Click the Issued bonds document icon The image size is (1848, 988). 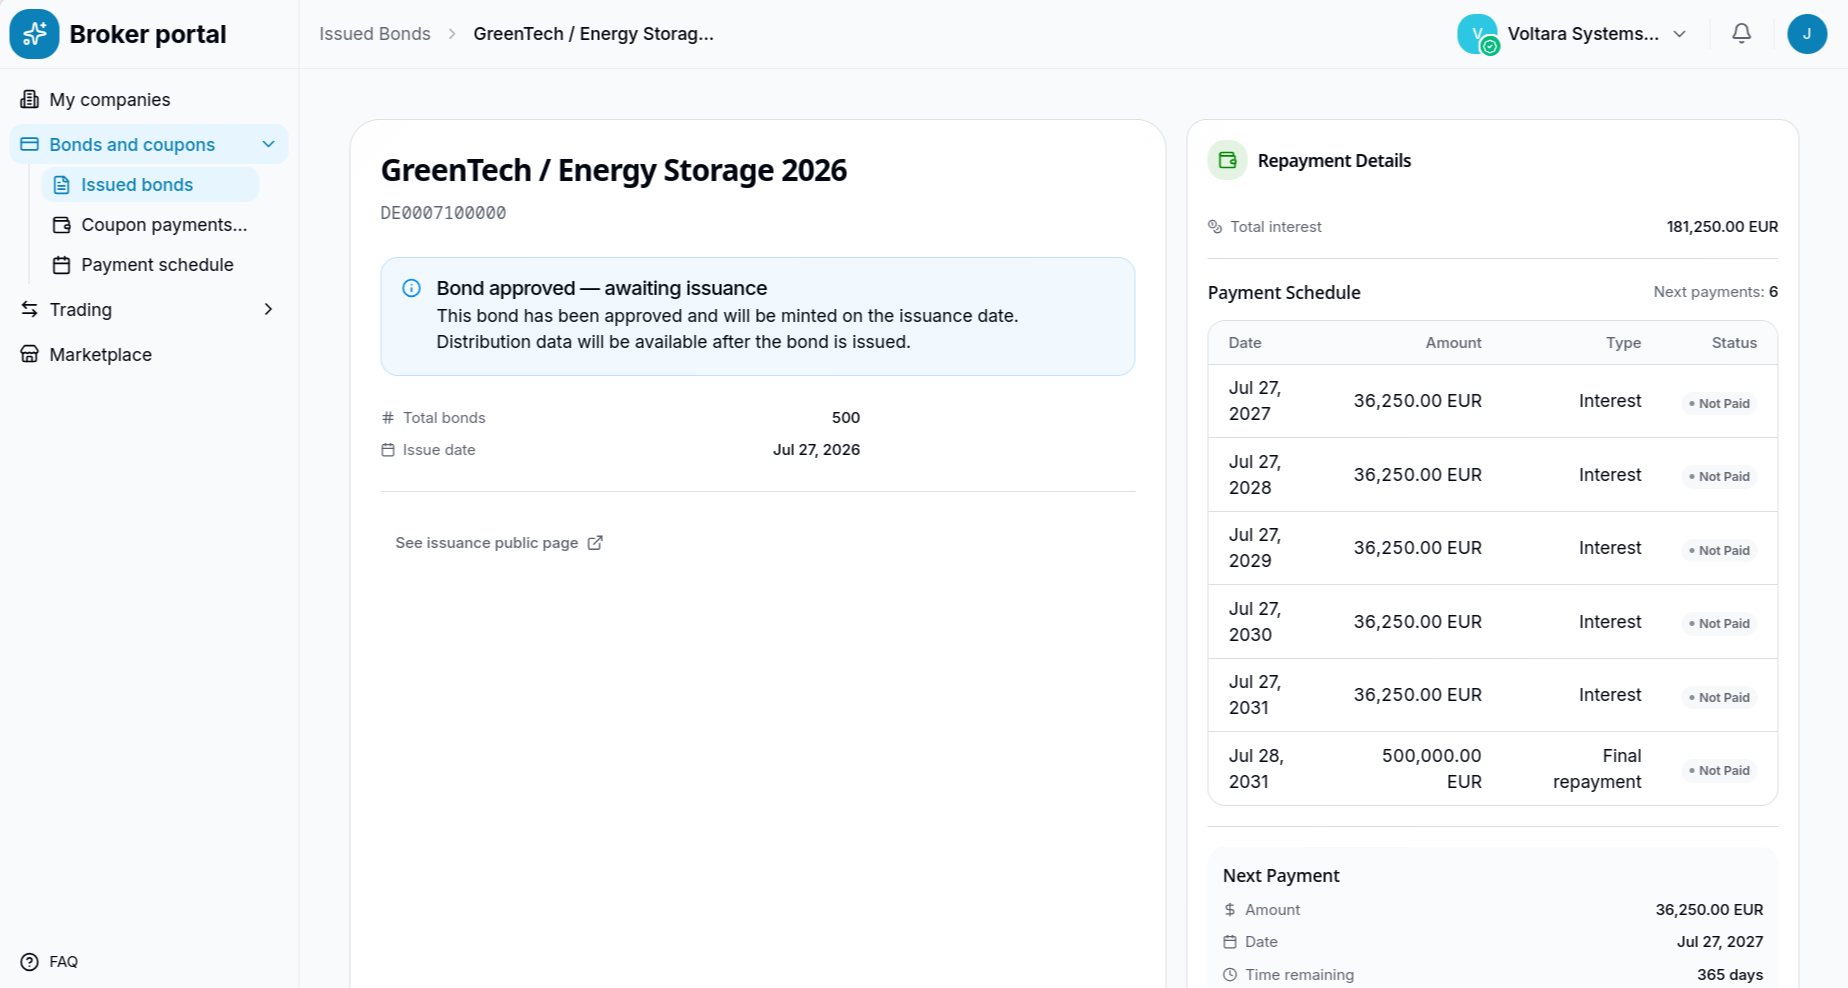pos(62,185)
